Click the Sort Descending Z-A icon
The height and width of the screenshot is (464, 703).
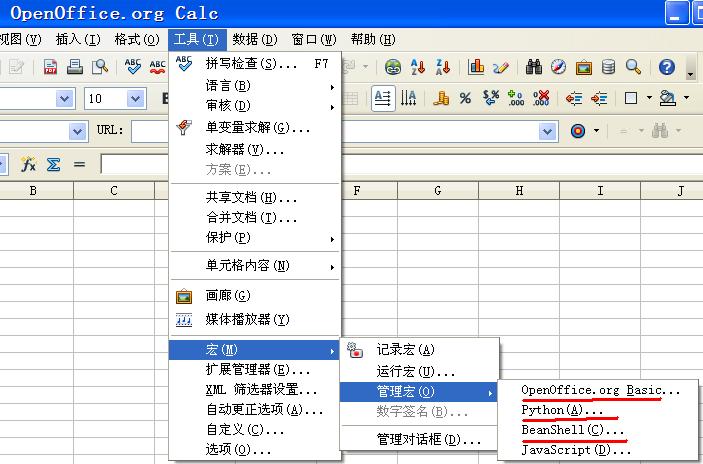point(443,67)
